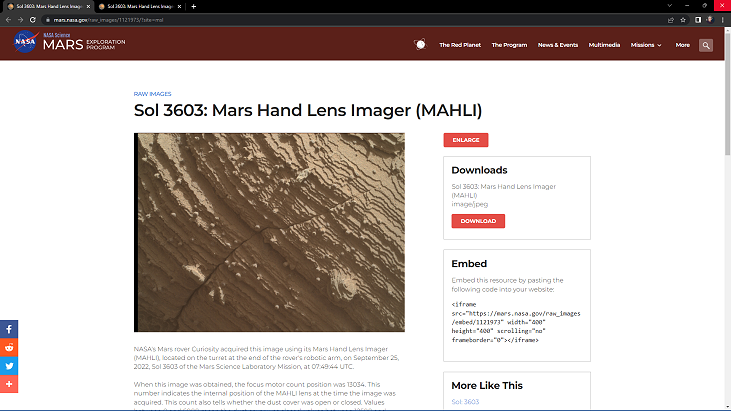
Task: Click the page vertical scrollbar thumb
Action: coord(727,94)
